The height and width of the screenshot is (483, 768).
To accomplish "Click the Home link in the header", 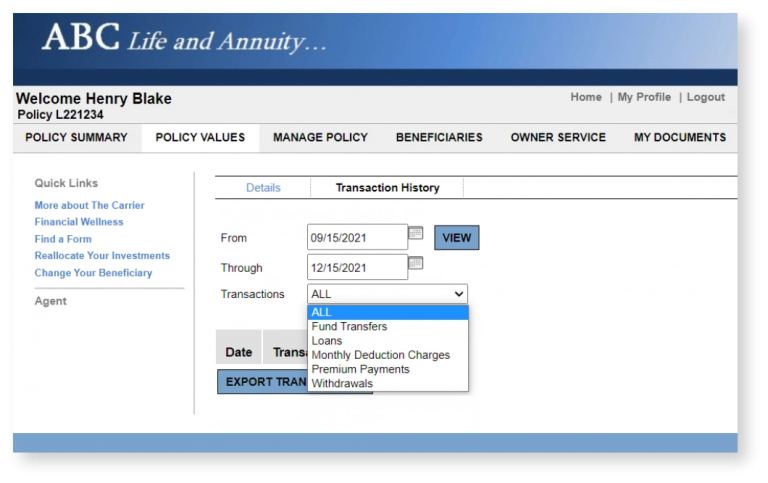I will [x=586, y=97].
